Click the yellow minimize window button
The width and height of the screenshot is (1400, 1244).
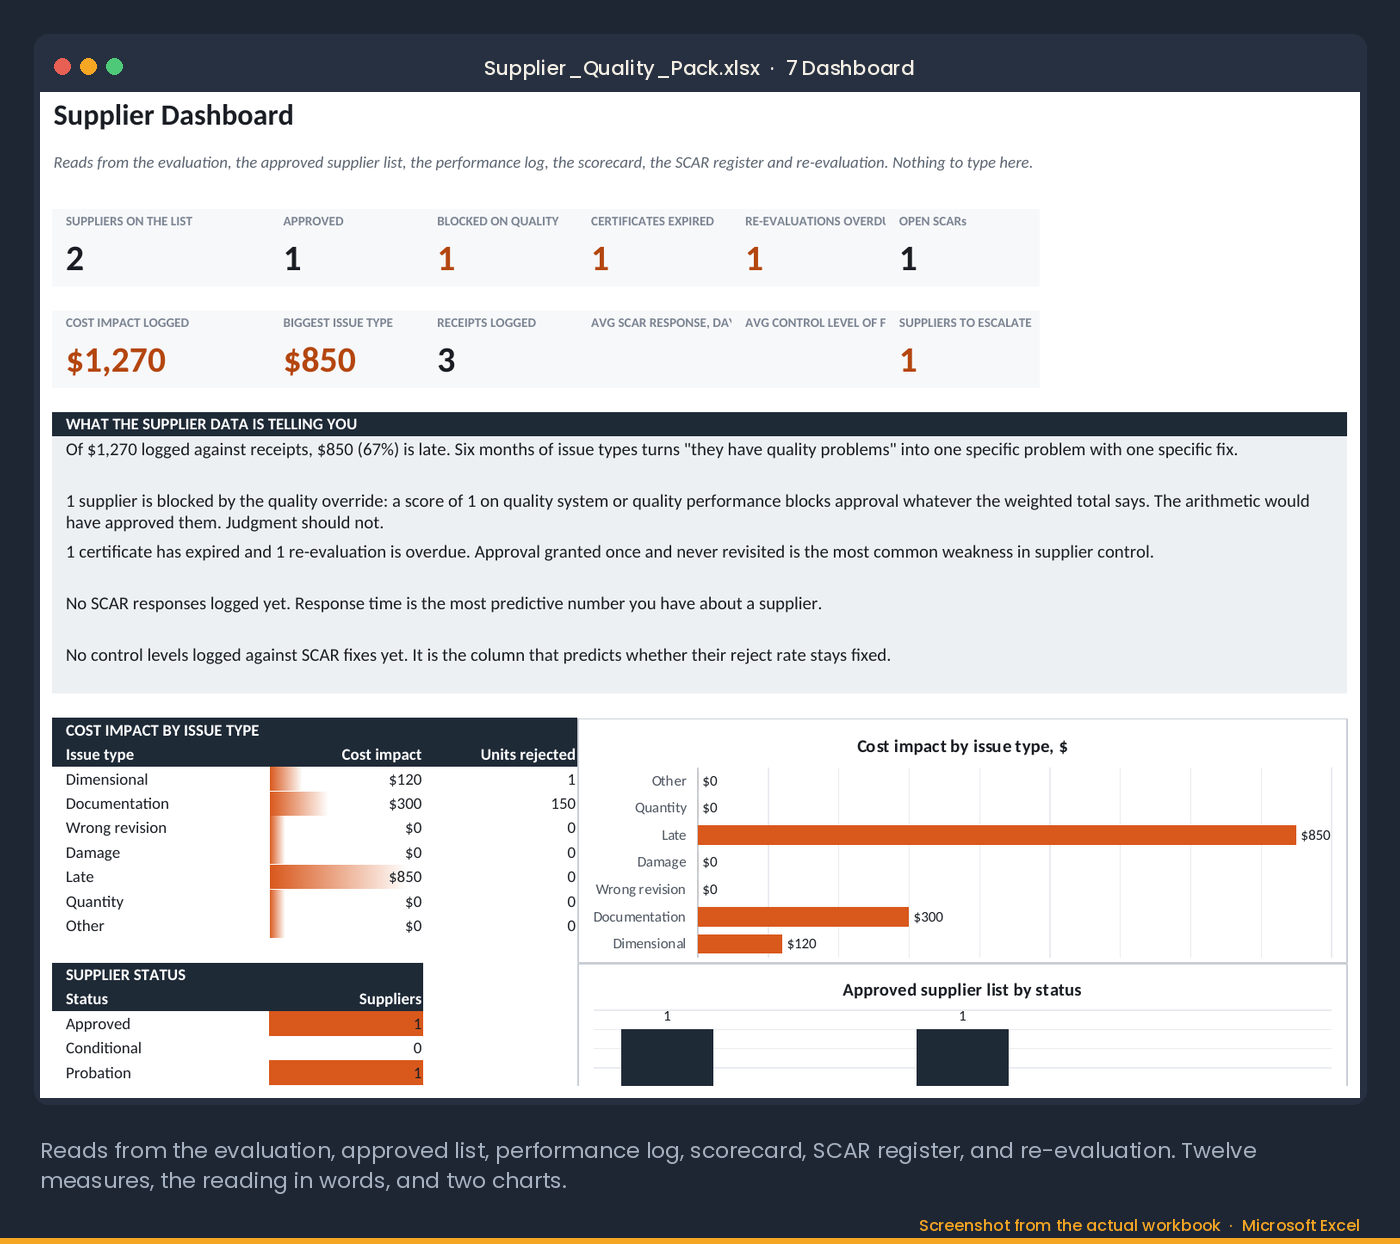pos(88,67)
